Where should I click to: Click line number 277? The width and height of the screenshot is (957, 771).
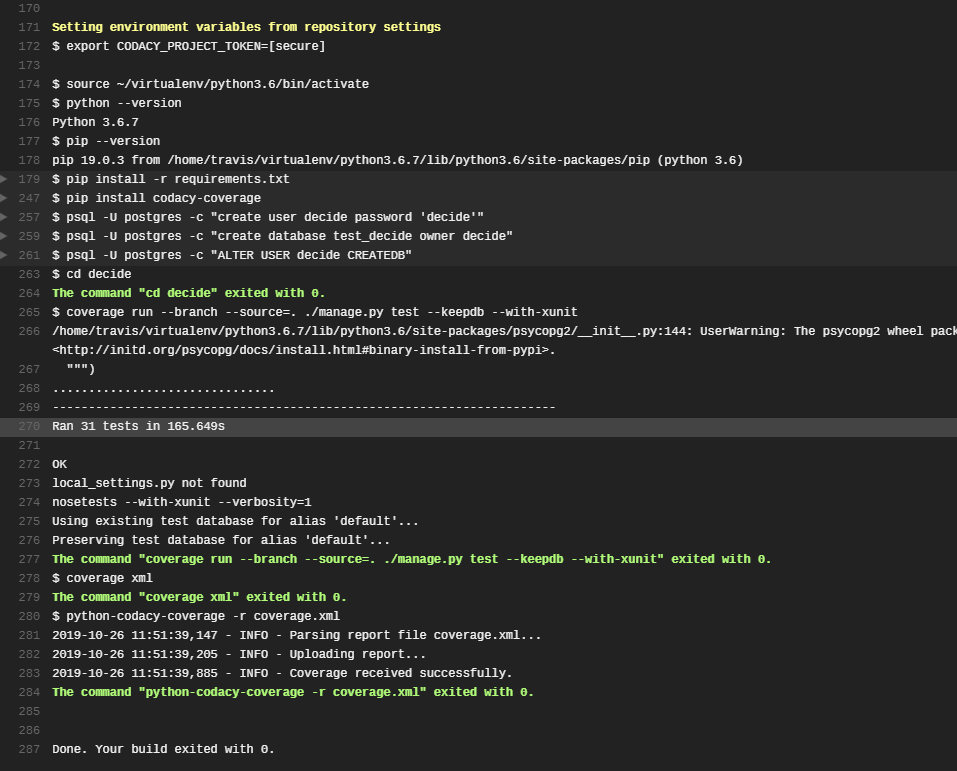[x=29, y=559]
